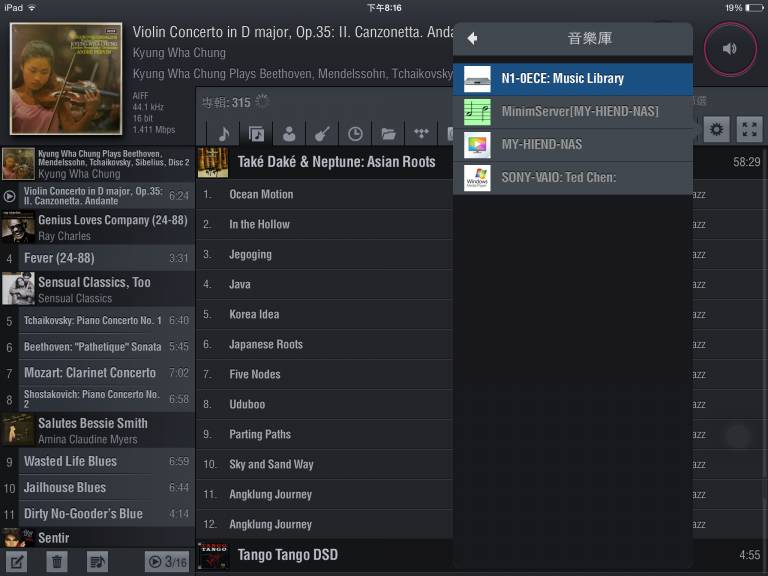This screenshot has height=576, width=768.
Task: Play track 5 Korea Idea
Action: tap(324, 314)
